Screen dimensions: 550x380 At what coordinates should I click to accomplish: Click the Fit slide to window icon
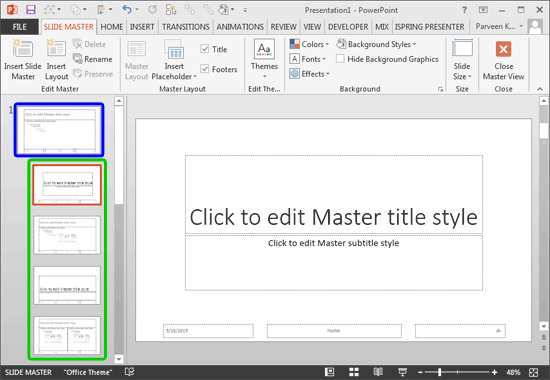click(x=534, y=372)
